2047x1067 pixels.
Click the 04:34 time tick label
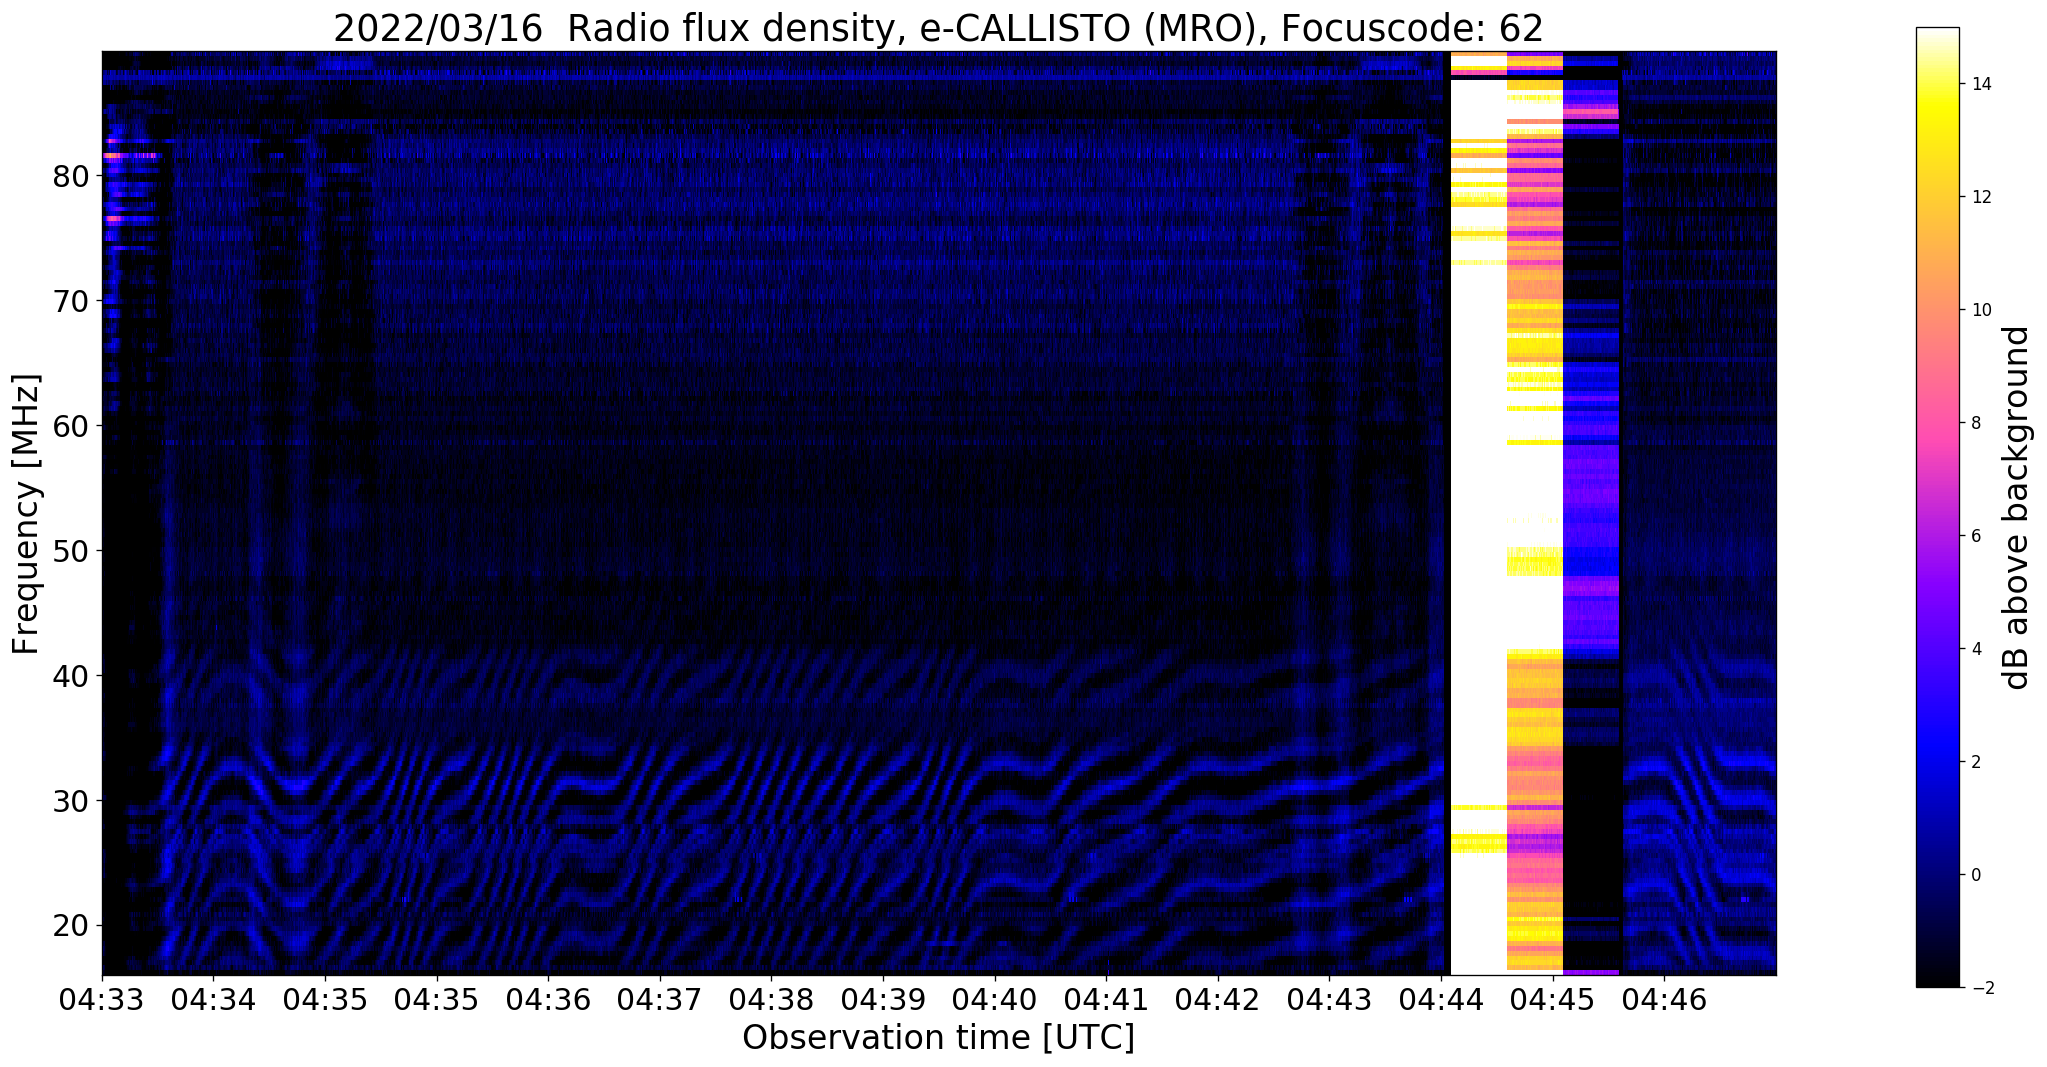213,999
